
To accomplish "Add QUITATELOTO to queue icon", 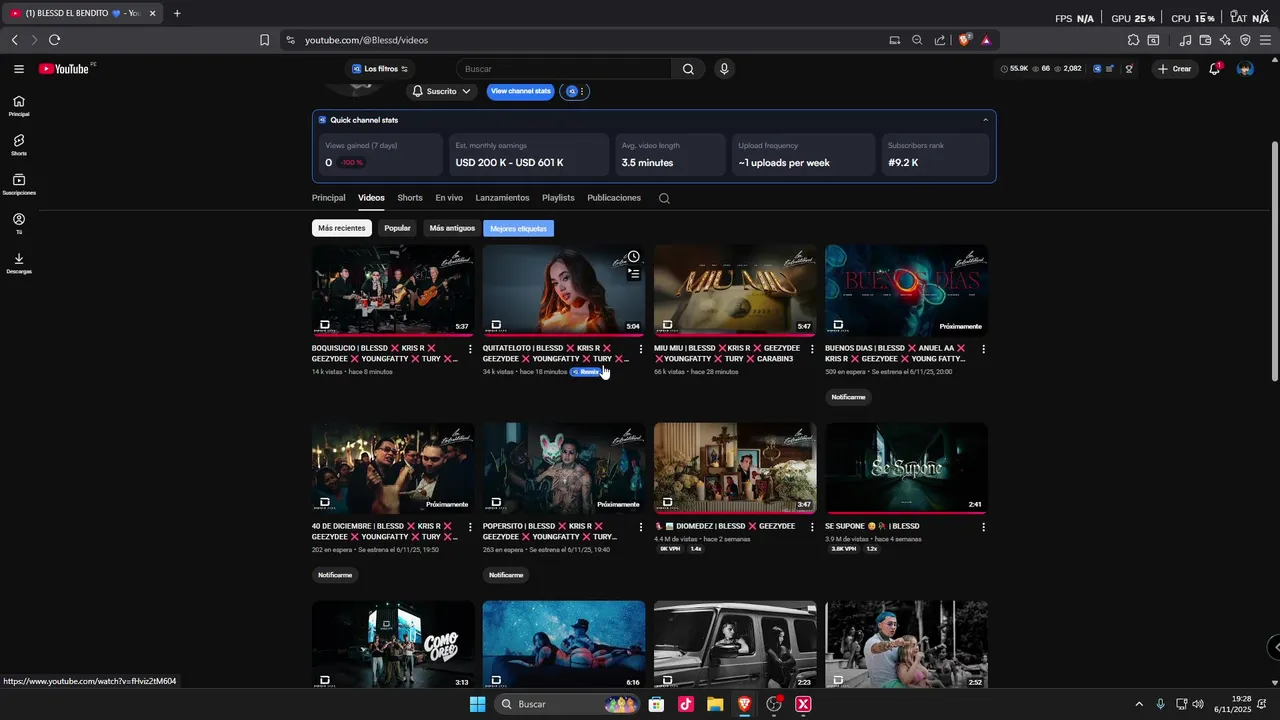I will tap(633, 274).
